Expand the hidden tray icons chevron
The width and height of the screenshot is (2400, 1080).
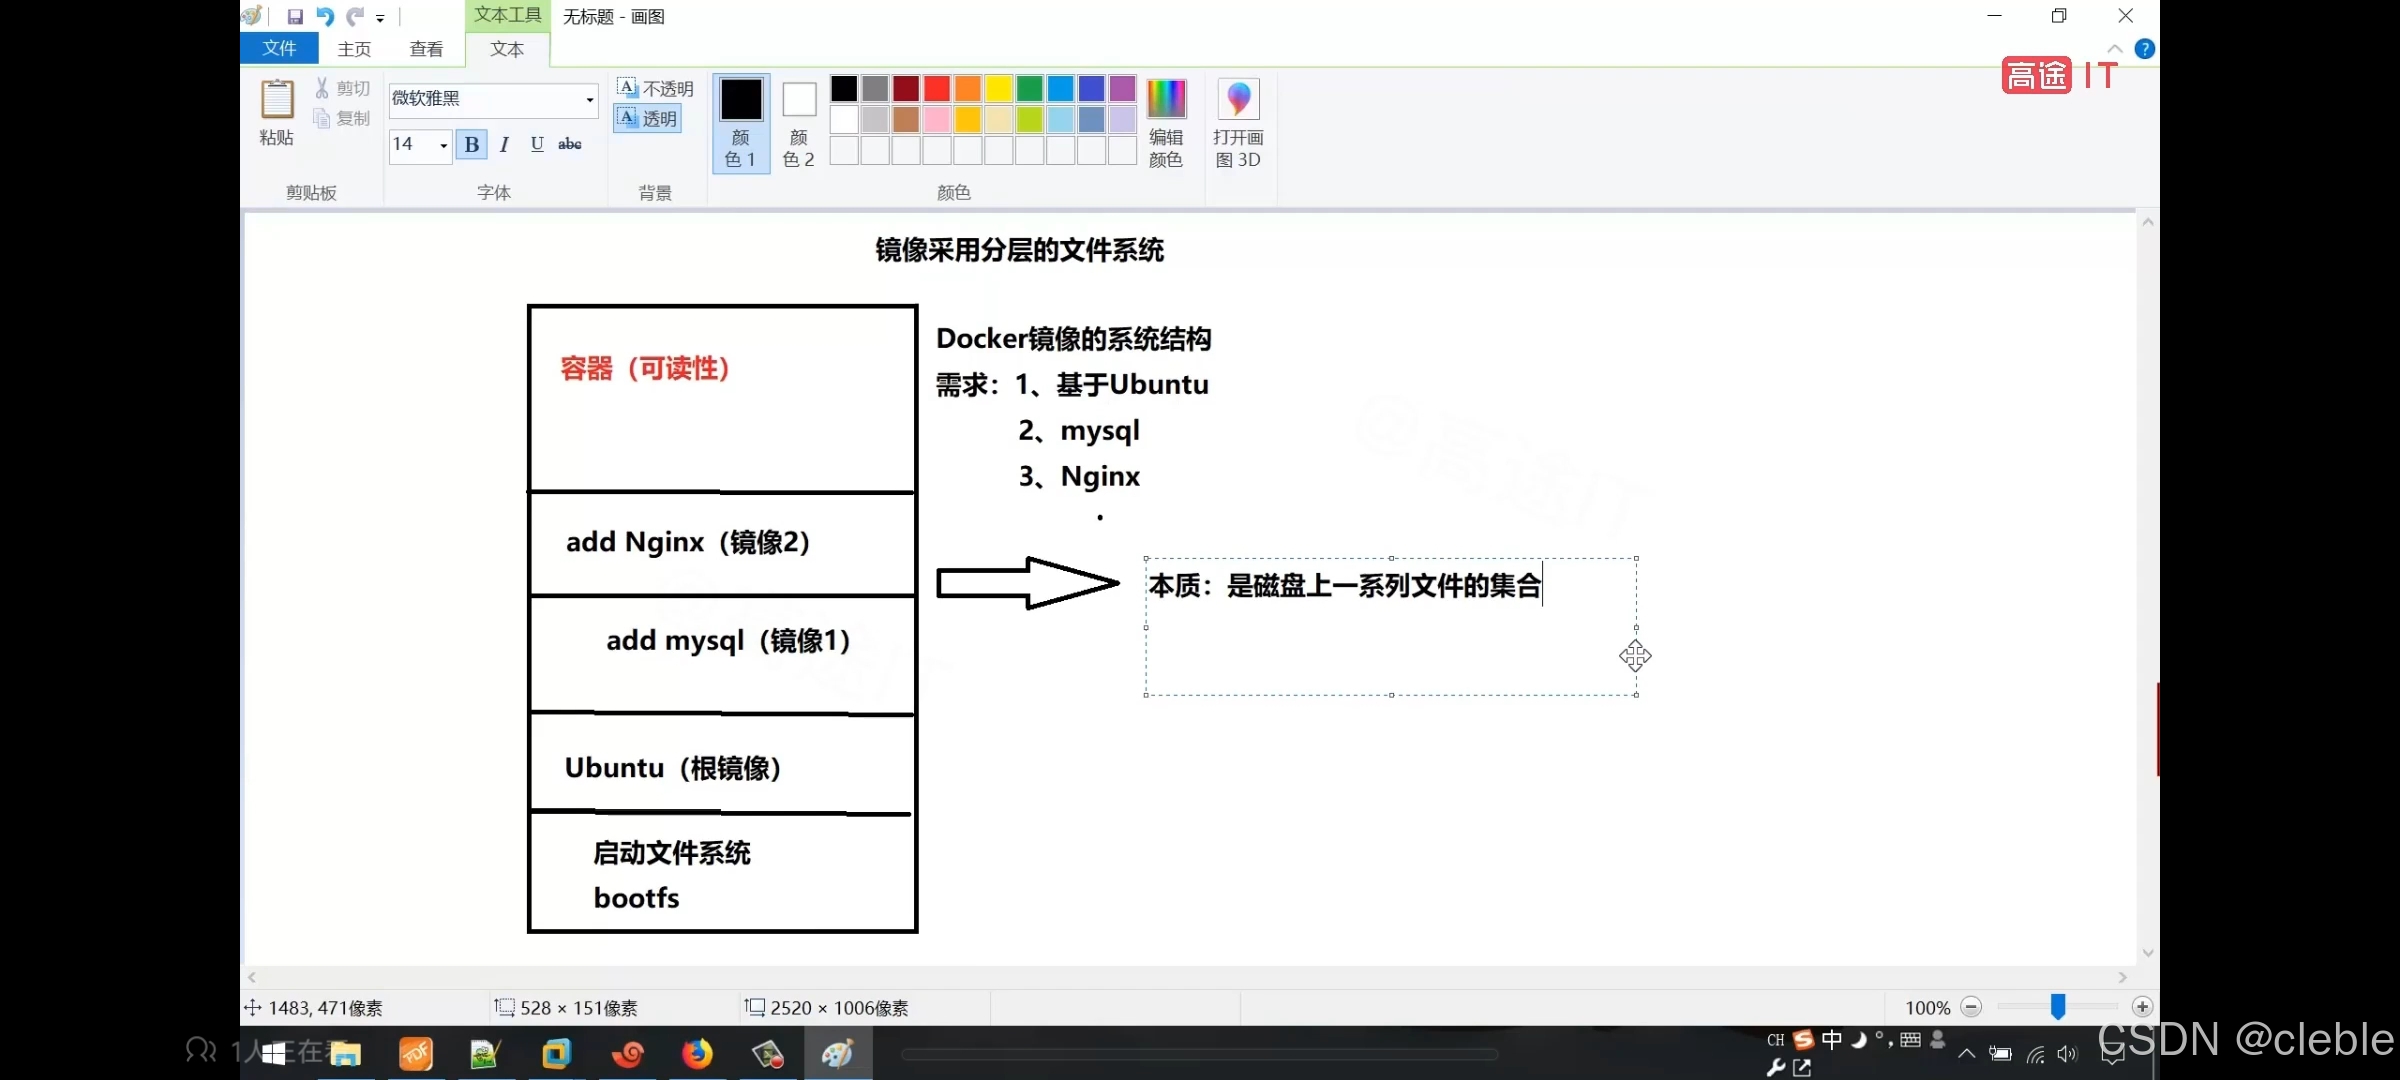[x=1966, y=1053]
